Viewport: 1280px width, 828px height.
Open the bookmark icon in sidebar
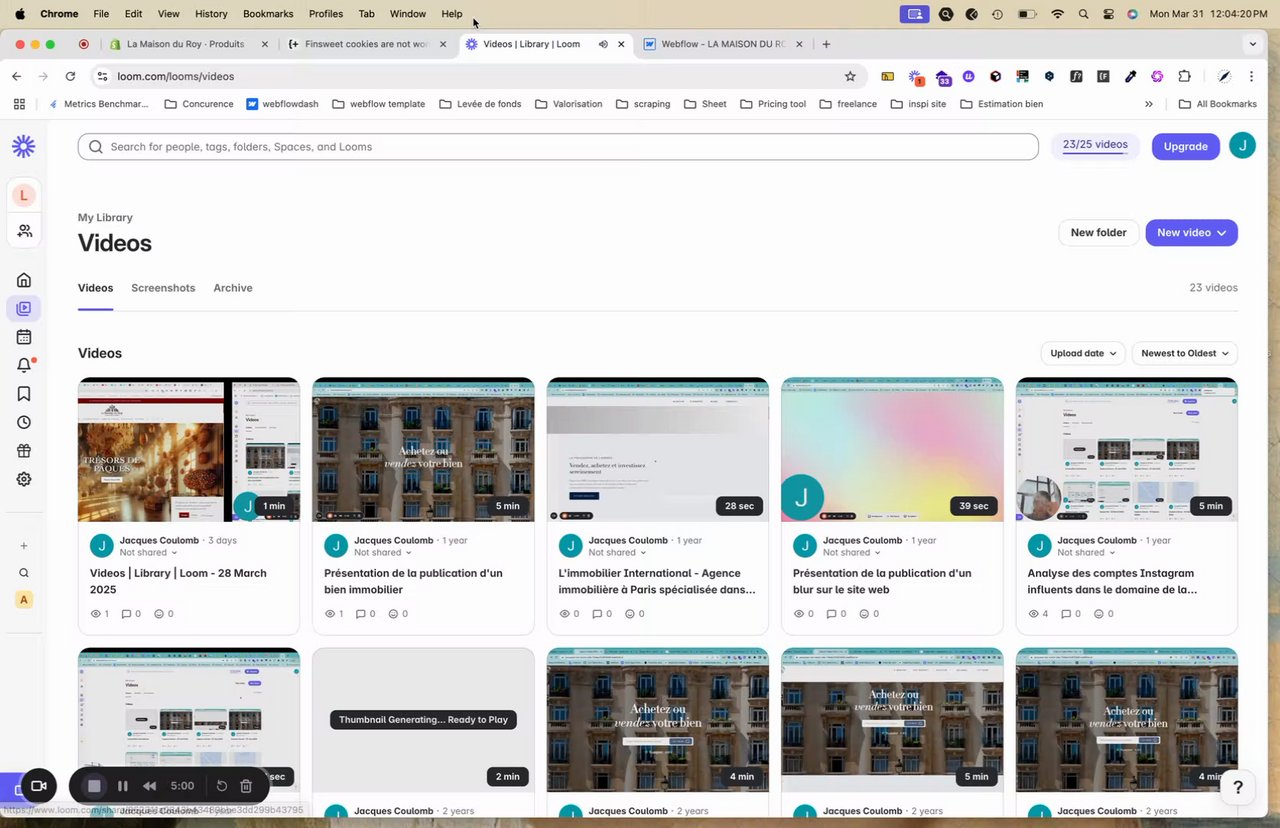pyautogui.click(x=24, y=394)
